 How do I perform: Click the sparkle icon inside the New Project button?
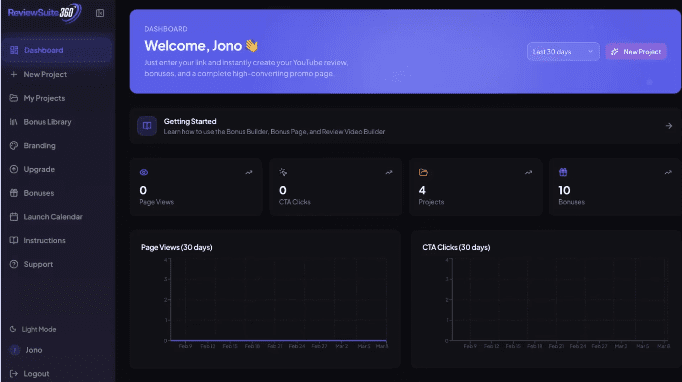tap(615, 52)
